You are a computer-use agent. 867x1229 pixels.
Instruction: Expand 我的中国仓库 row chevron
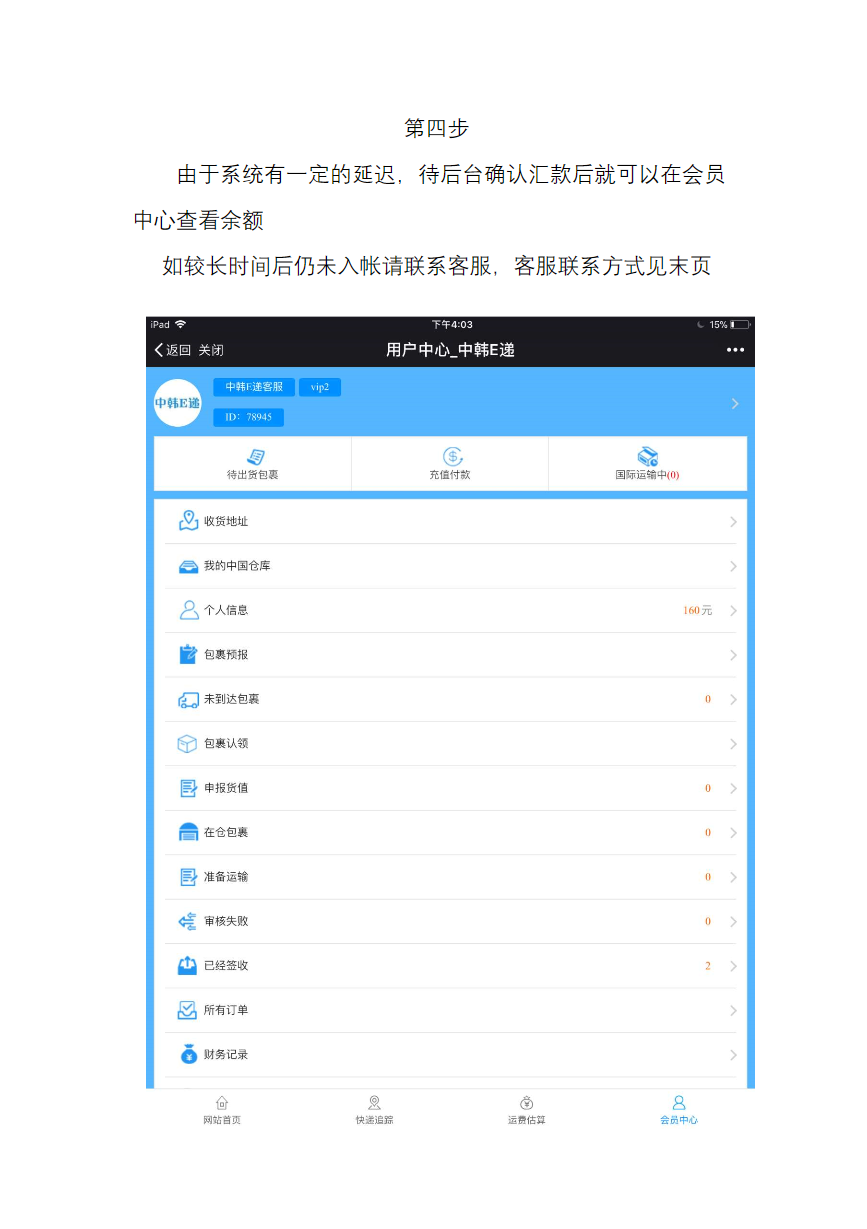733,566
